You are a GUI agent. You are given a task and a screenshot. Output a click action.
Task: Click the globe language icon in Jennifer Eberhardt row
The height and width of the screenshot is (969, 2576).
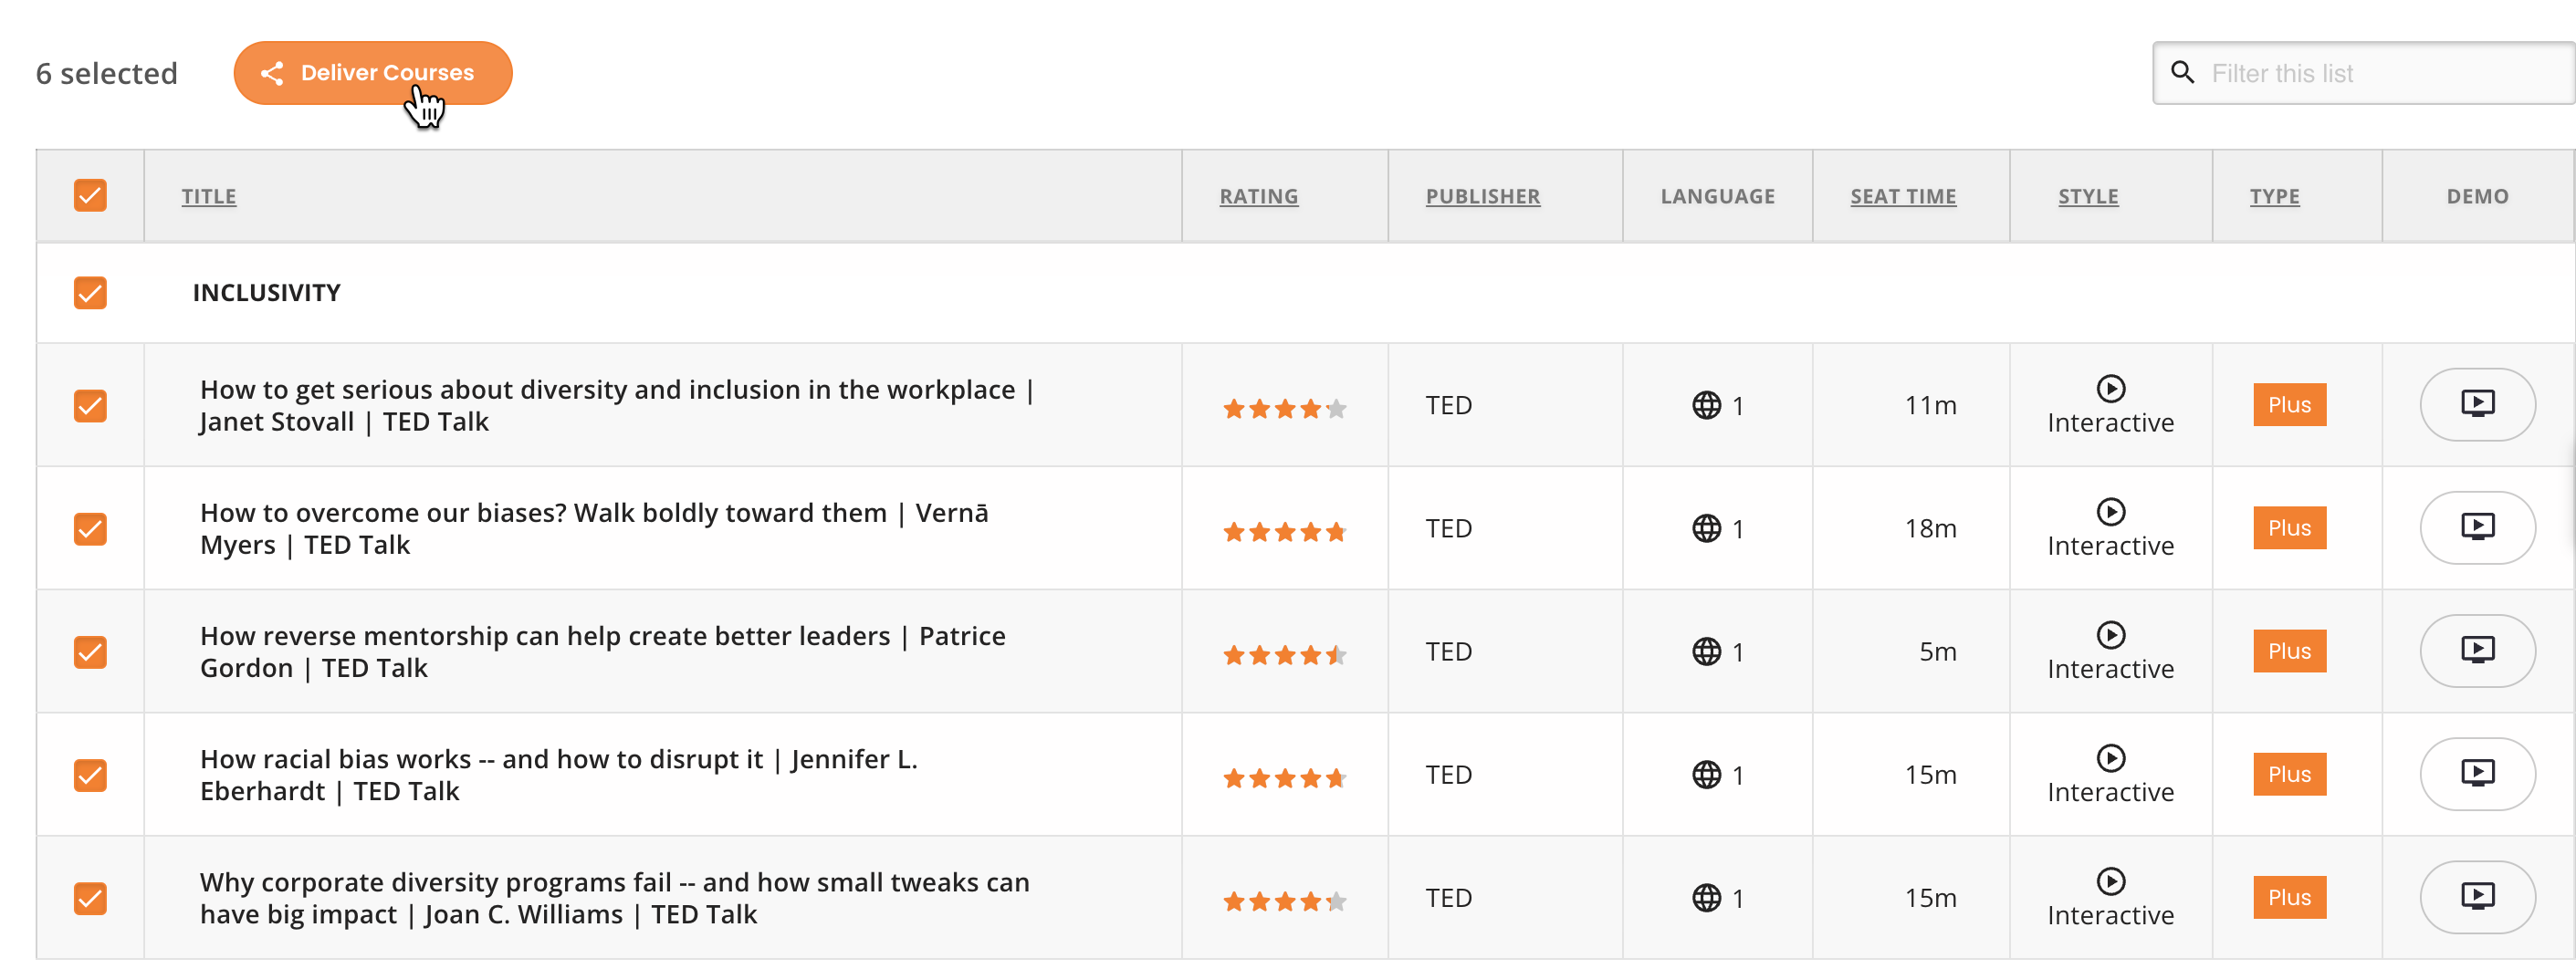click(1706, 774)
